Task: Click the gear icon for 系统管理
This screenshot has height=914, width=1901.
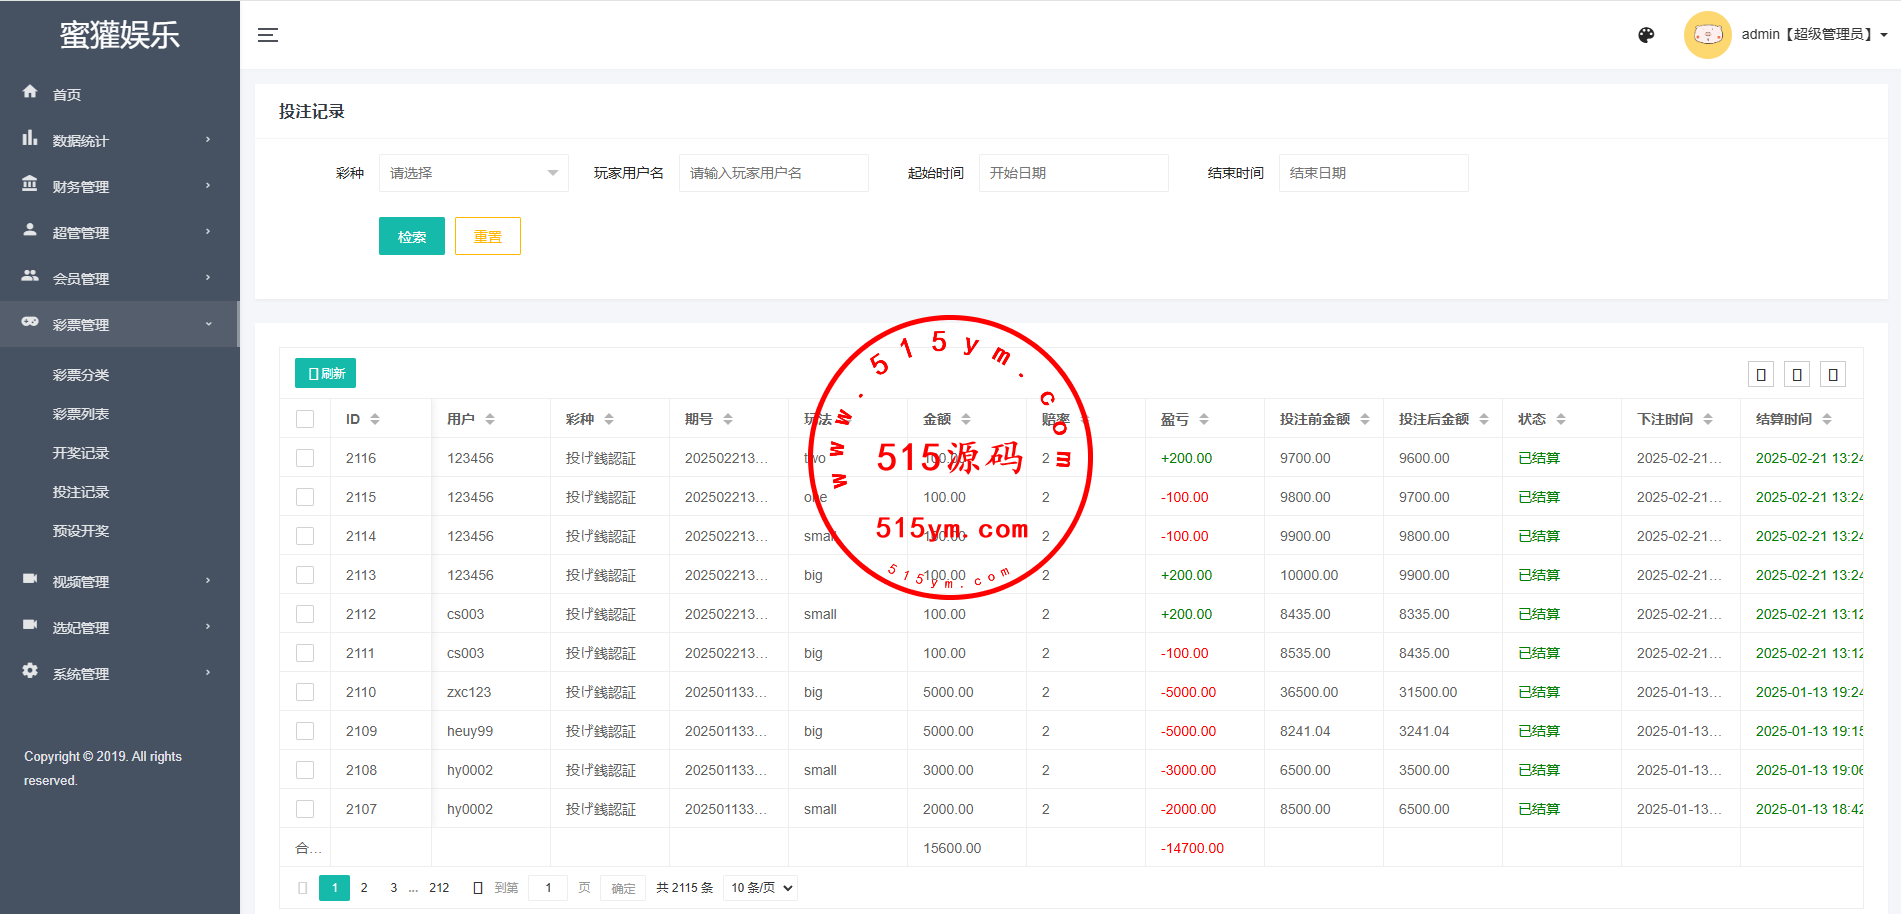Action: tap(30, 671)
